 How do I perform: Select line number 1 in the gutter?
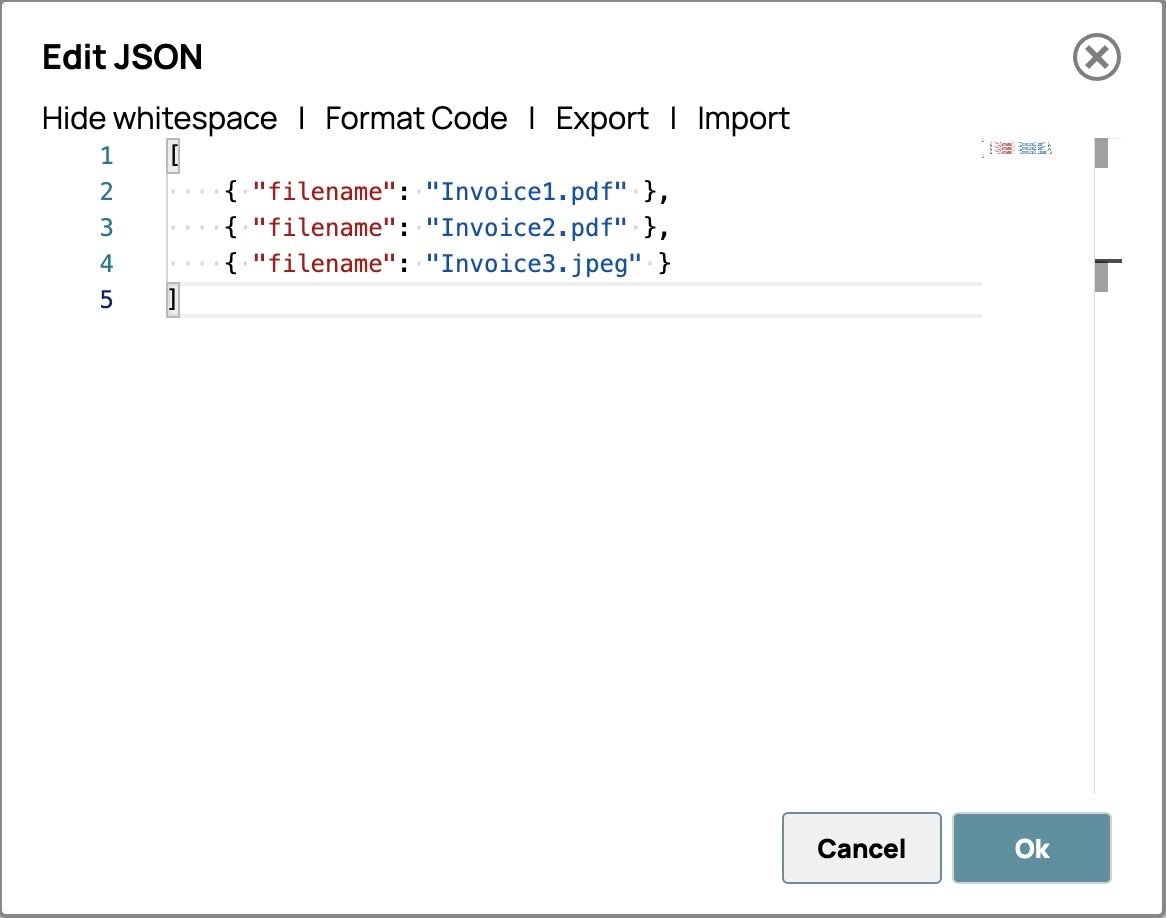pyautogui.click(x=107, y=156)
